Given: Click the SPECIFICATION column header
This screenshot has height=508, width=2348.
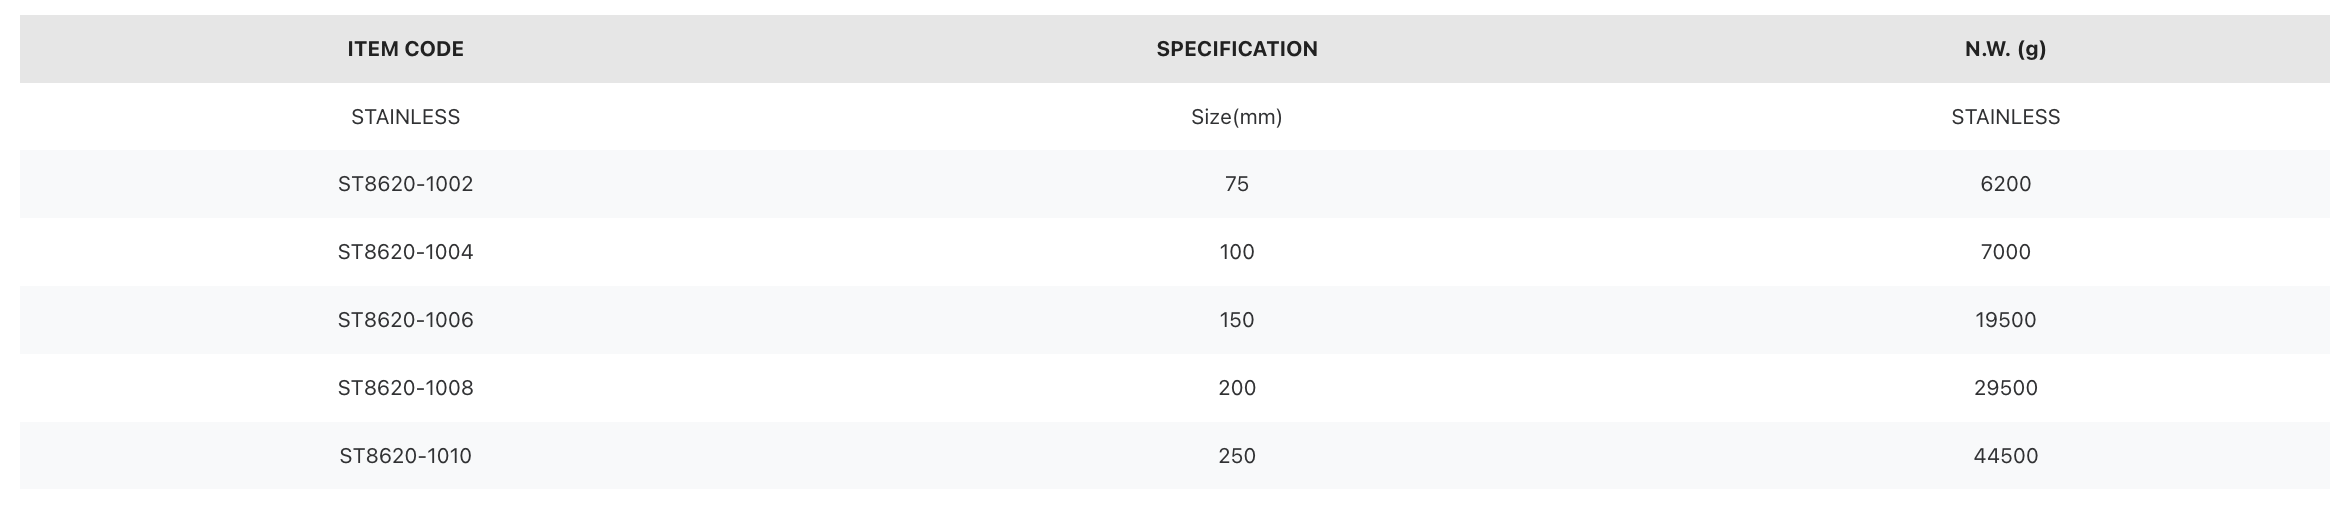Looking at the screenshot, I should click(1237, 49).
